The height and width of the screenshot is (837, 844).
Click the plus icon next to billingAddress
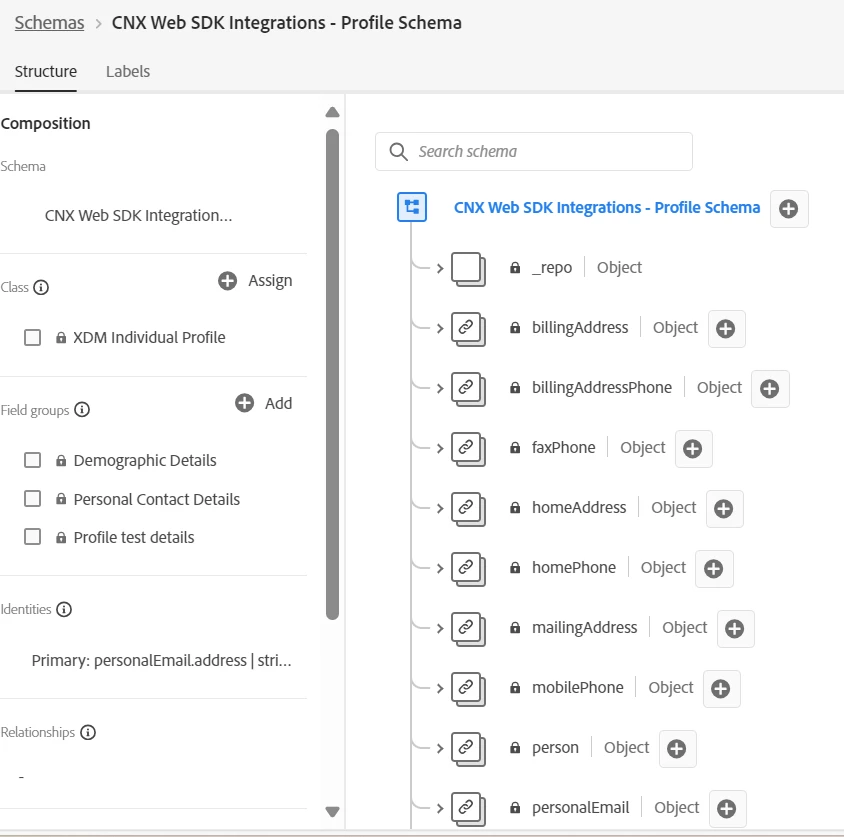pos(726,329)
